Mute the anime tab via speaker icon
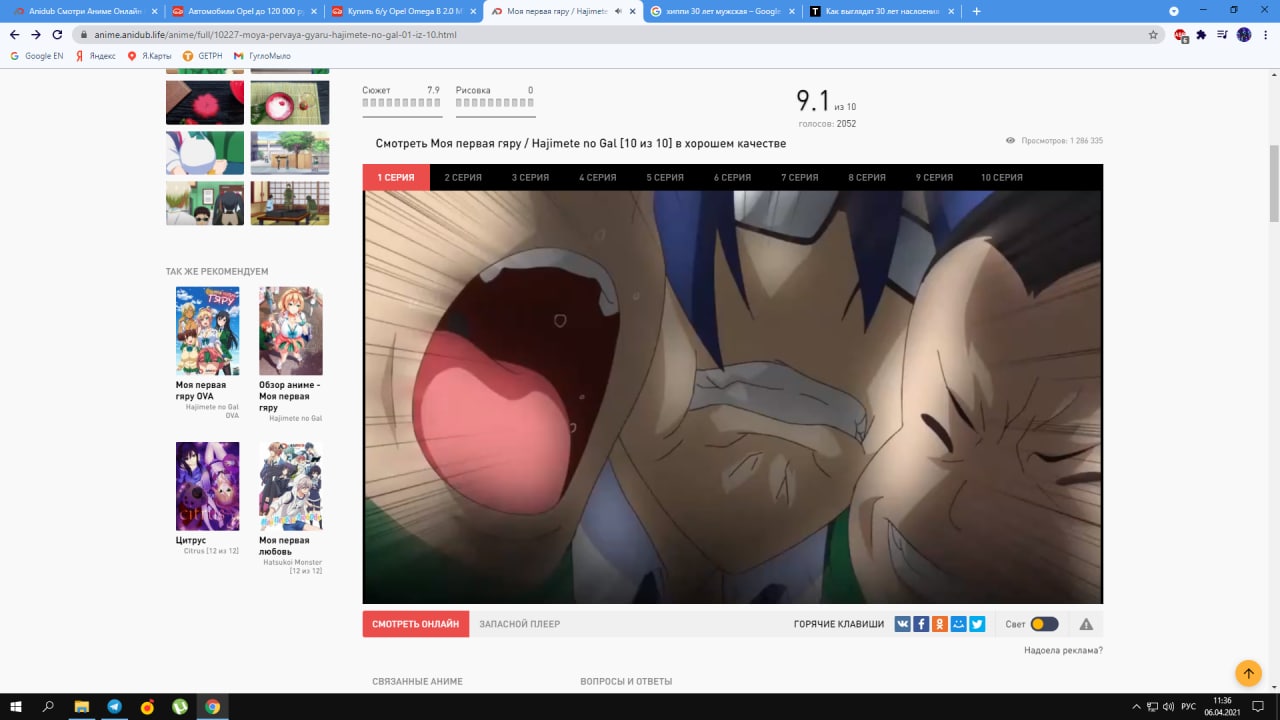This screenshot has height=720, width=1280. (x=617, y=11)
